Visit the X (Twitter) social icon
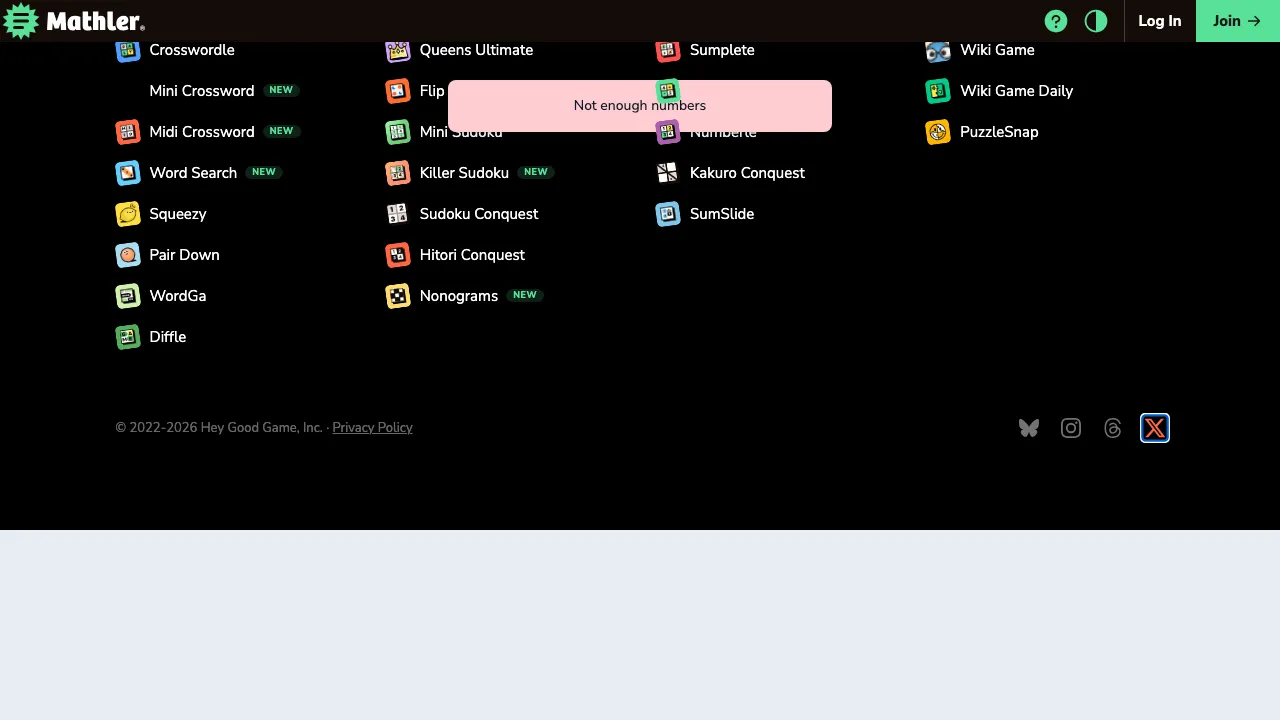The image size is (1280, 720). pyautogui.click(x=1155, y=428)
